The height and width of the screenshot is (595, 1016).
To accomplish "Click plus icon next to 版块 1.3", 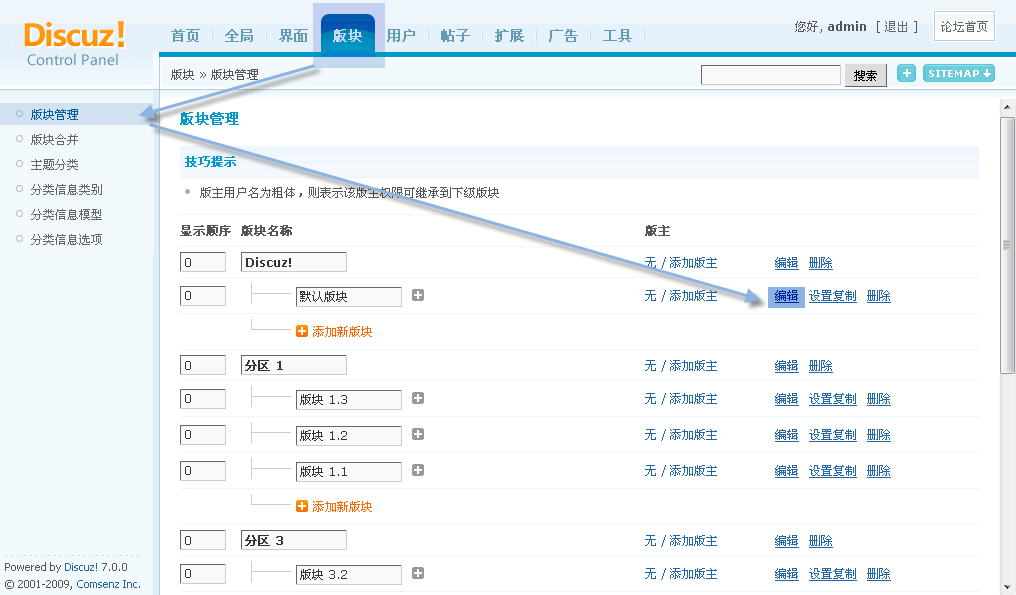I will [418, 399].
